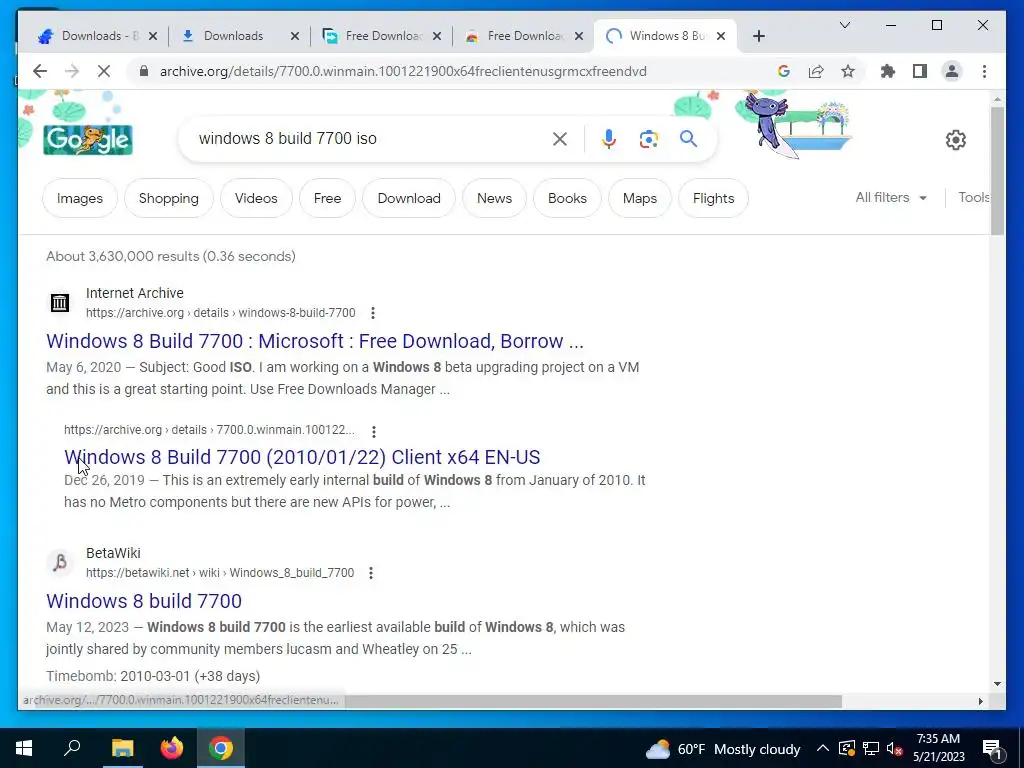This screenshot has width=1024, height=768.
Task: Close the second Downloads tab
Action: pyautogui.click(x=295, y=36)
